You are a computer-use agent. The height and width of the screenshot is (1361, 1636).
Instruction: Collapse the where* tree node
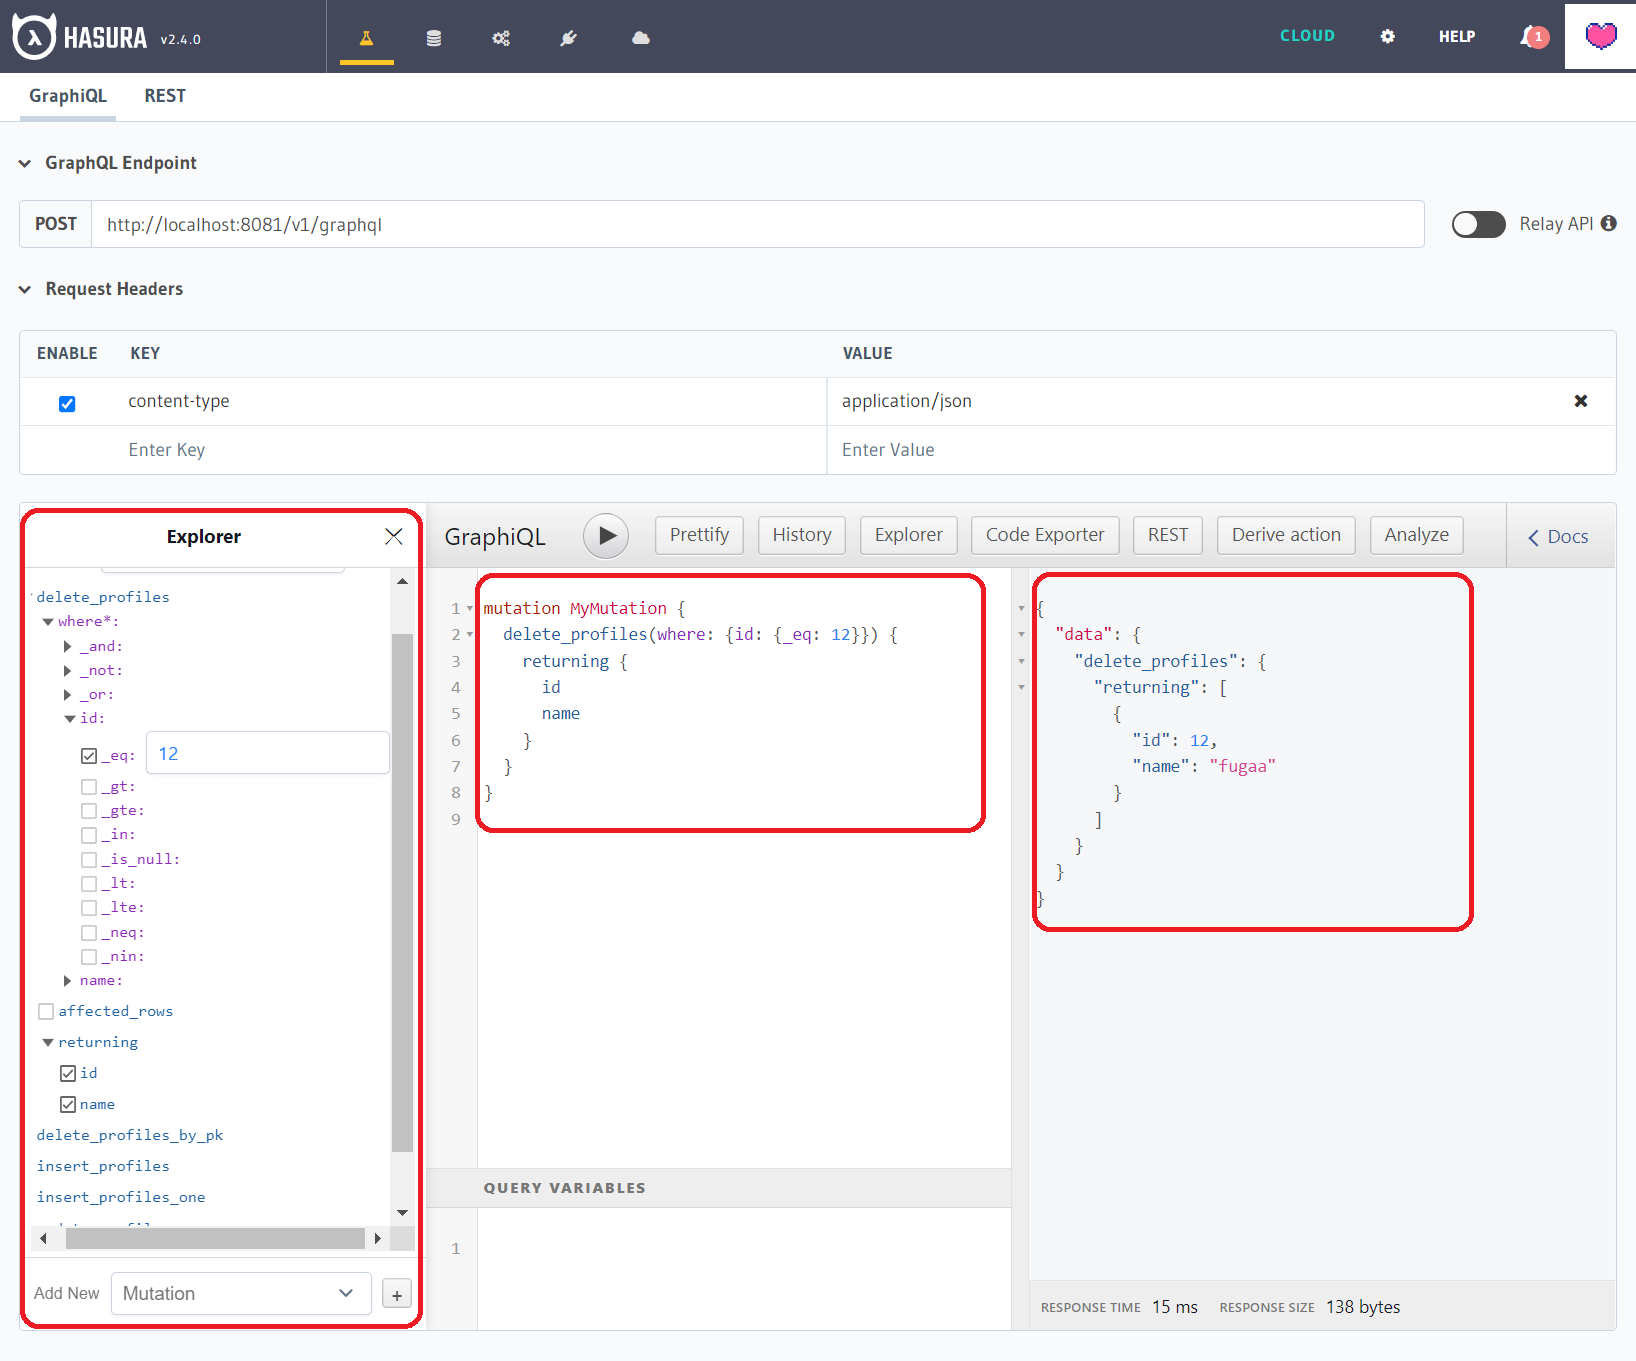pos(48,622)
